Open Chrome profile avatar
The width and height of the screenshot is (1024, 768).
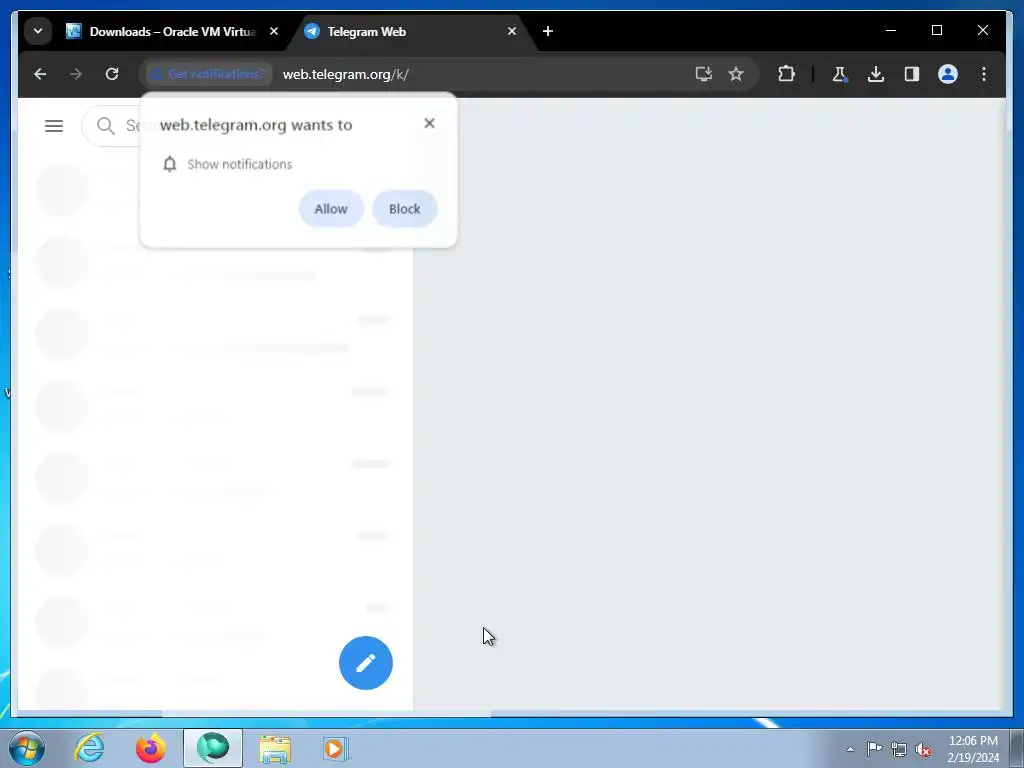pyautogui.click(x=948, y=74)
